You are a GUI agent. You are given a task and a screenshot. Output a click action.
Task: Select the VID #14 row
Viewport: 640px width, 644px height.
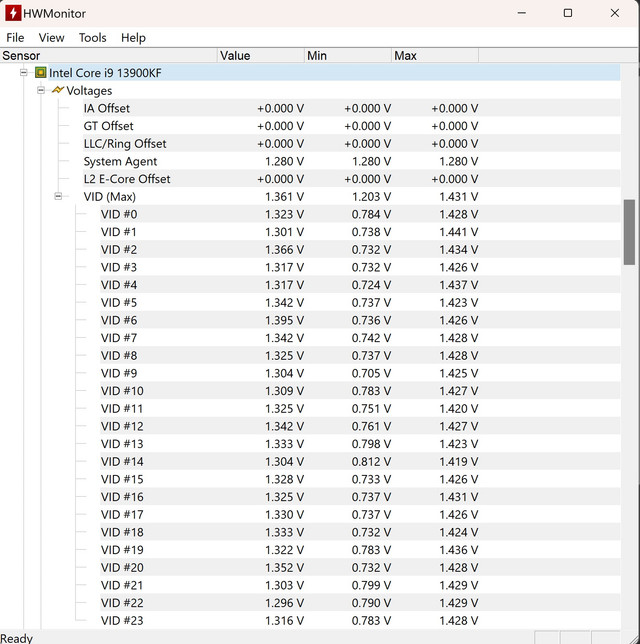click(x=360, y=461)
